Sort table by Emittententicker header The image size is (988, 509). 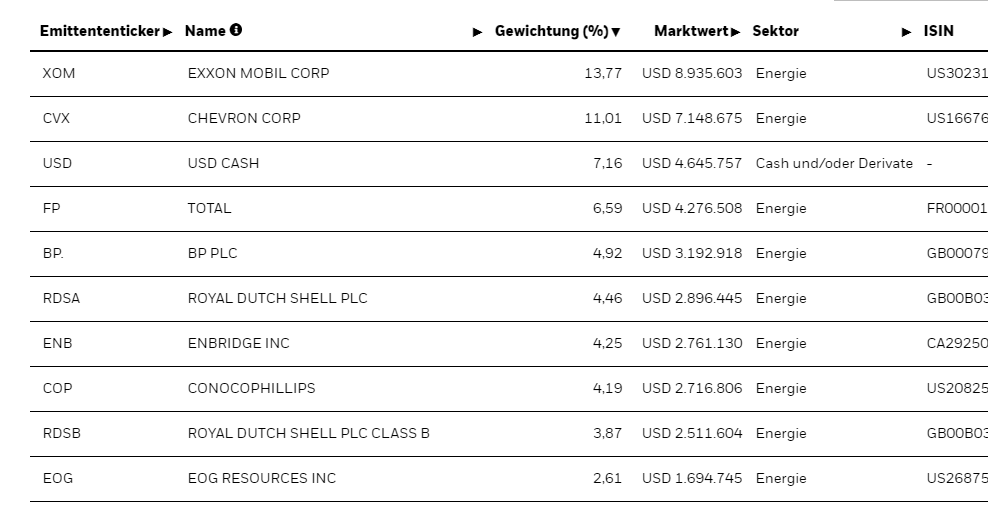(x=99, y=31)
